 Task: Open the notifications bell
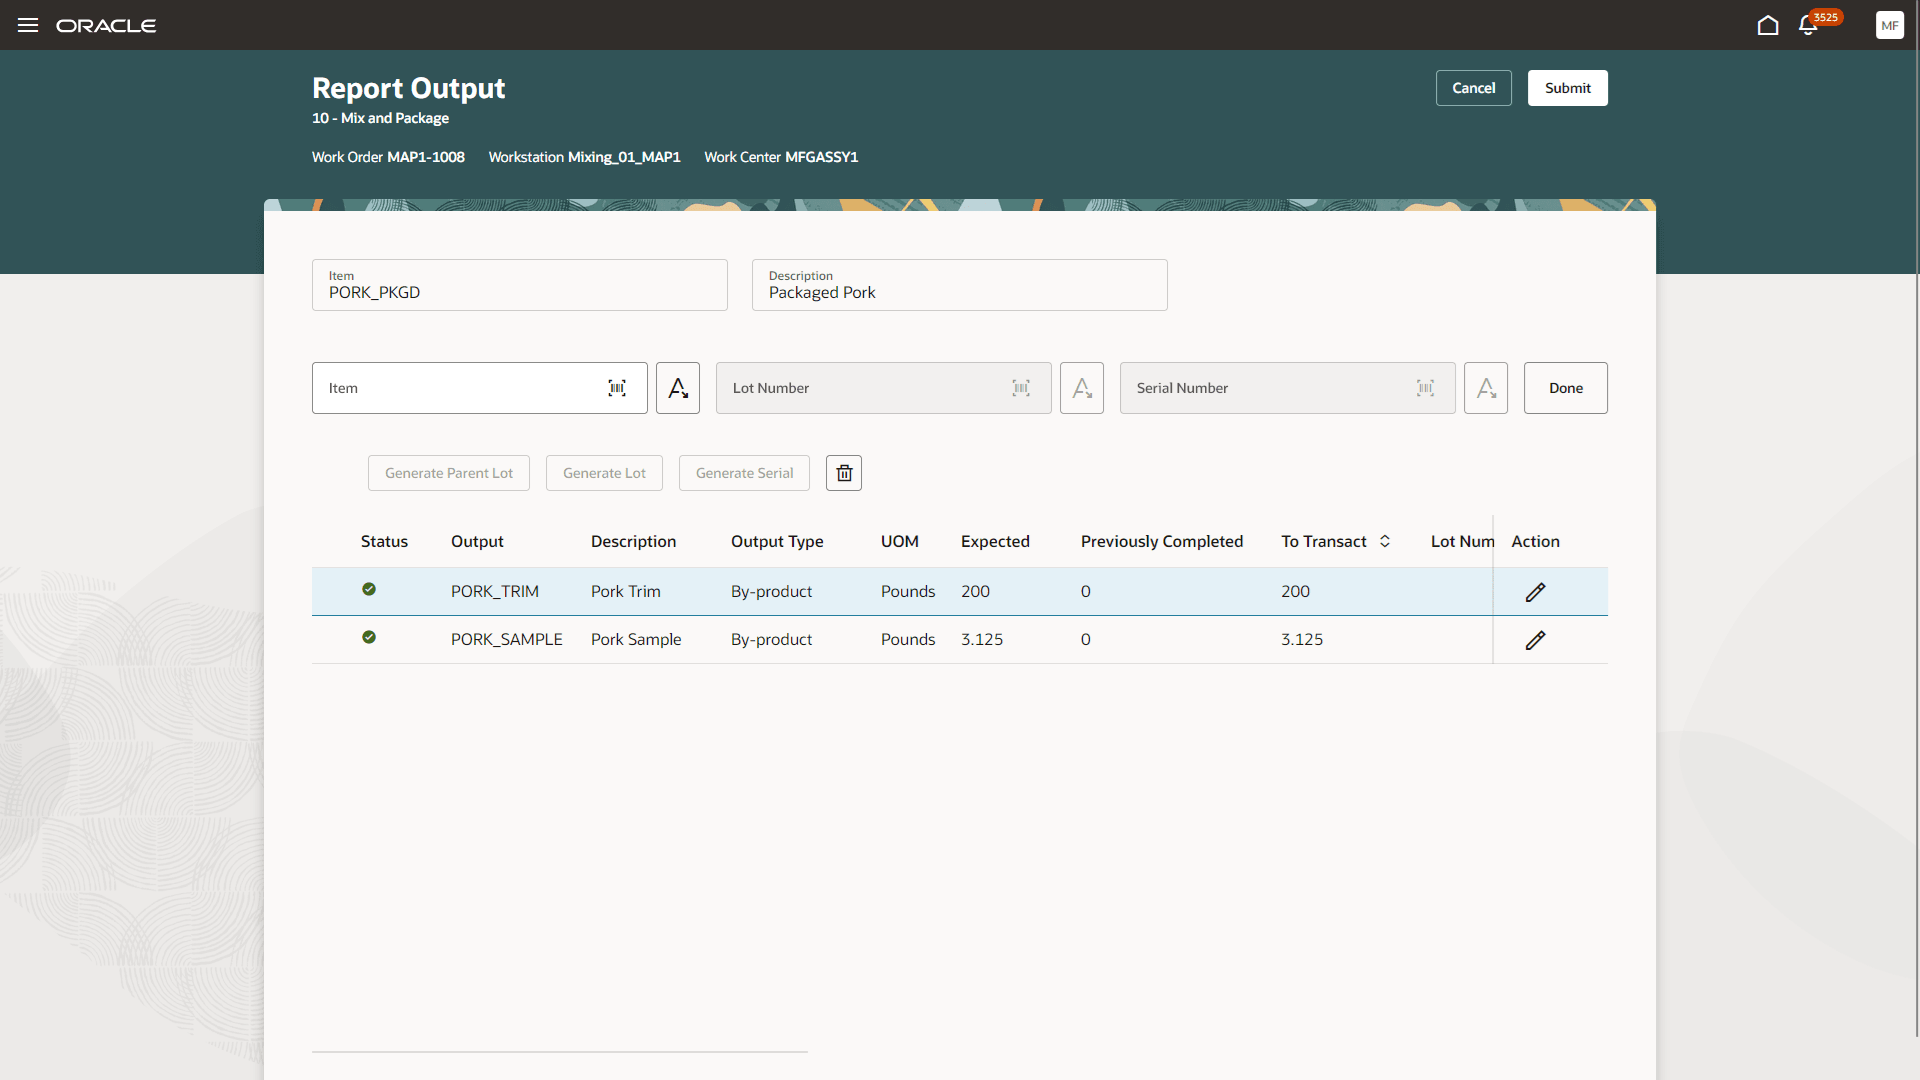tap(1808, 26)
